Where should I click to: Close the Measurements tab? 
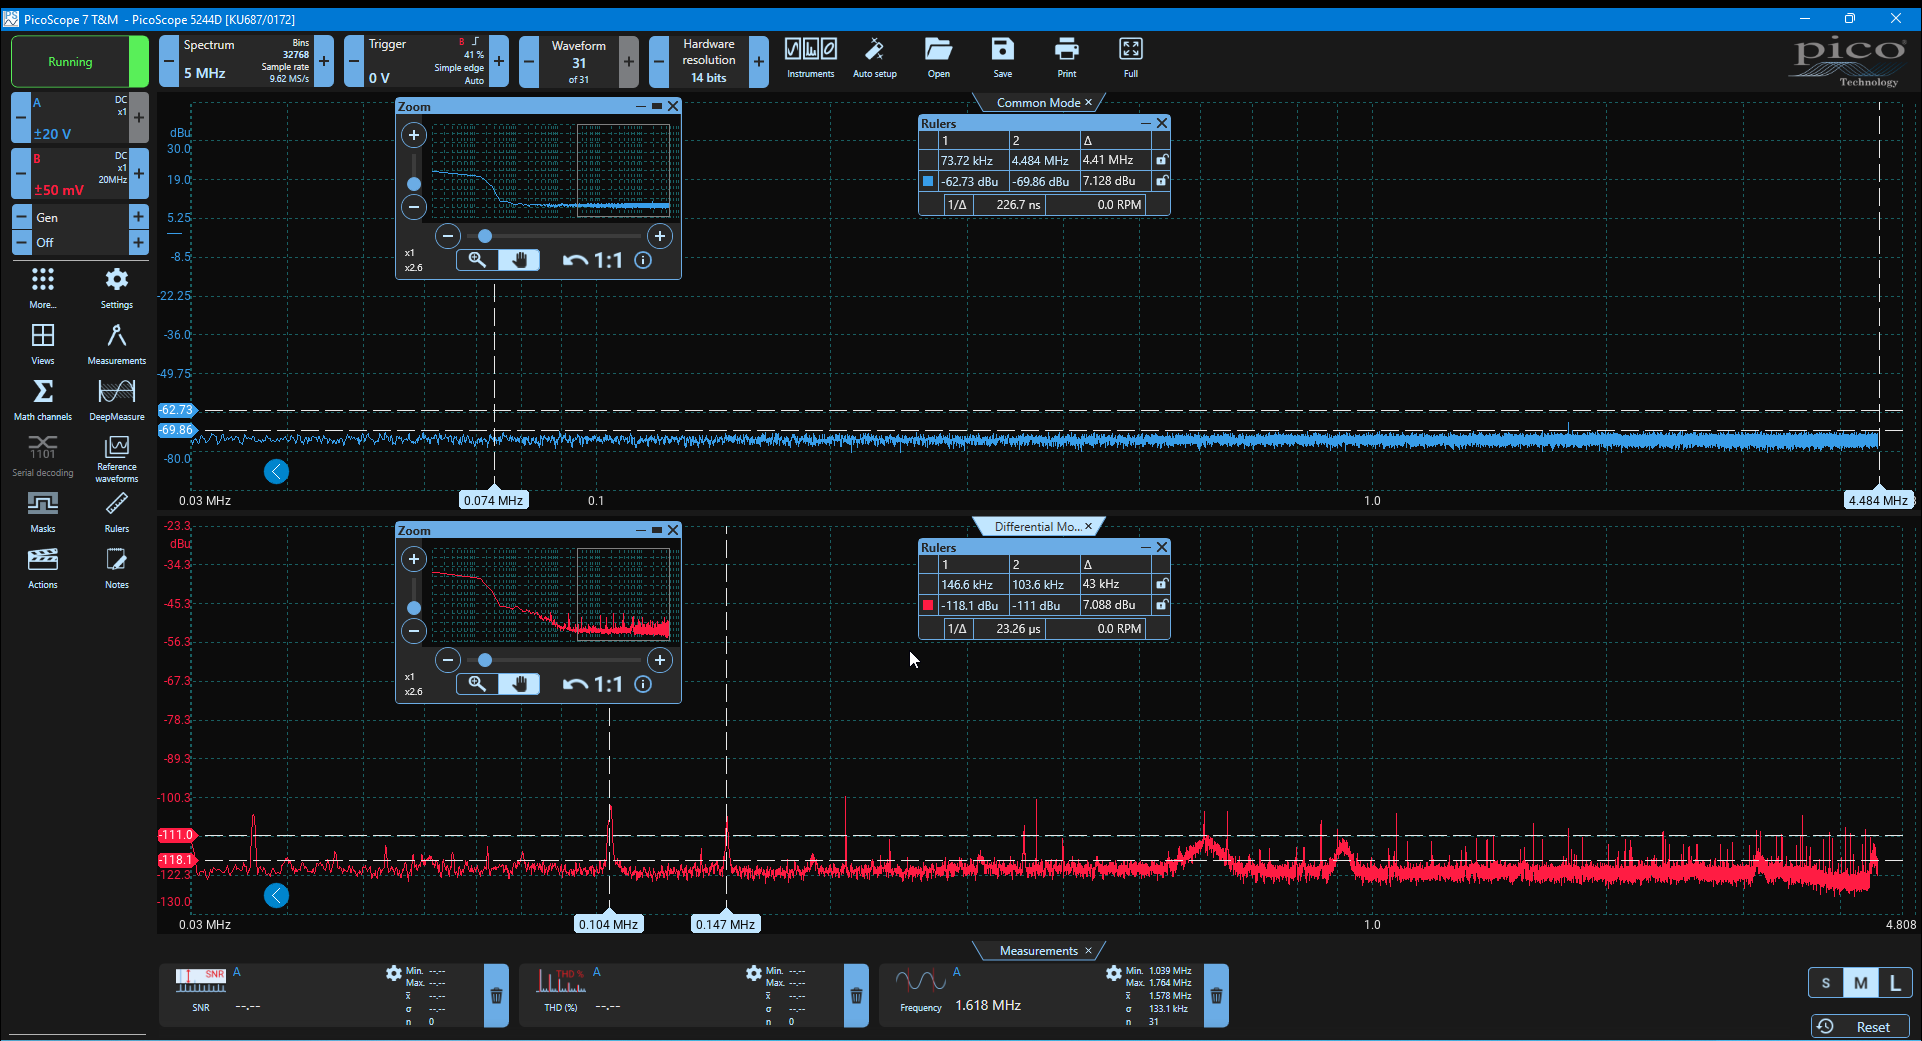coord(1088,950)
